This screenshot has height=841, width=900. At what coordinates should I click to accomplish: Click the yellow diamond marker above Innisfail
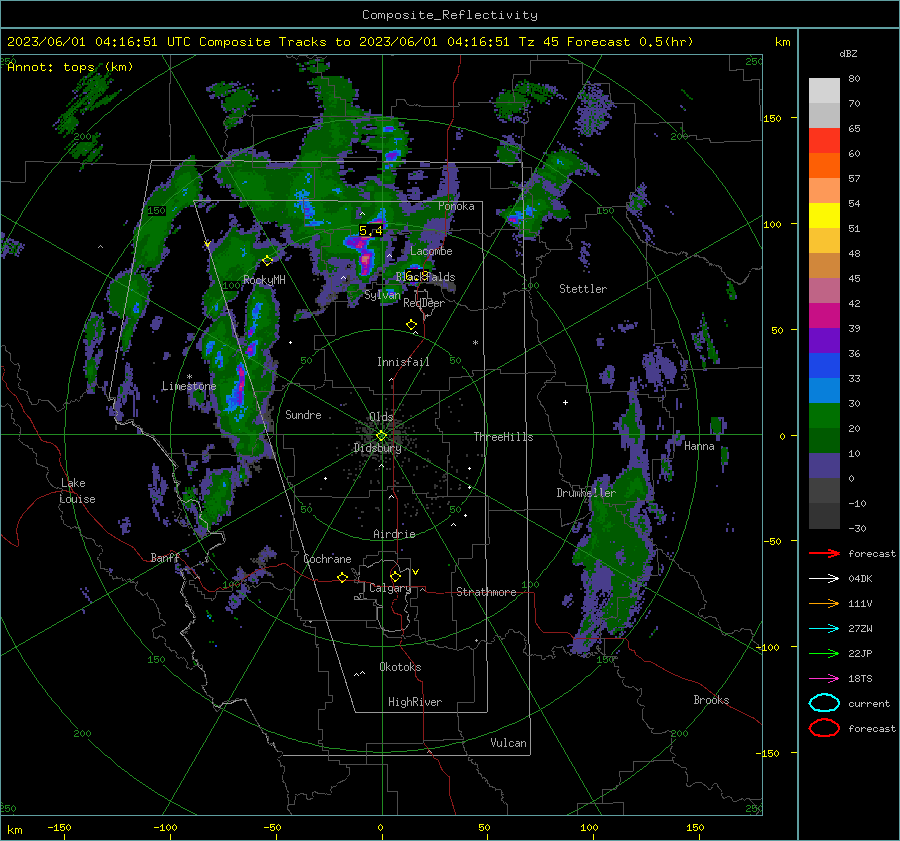411,325
